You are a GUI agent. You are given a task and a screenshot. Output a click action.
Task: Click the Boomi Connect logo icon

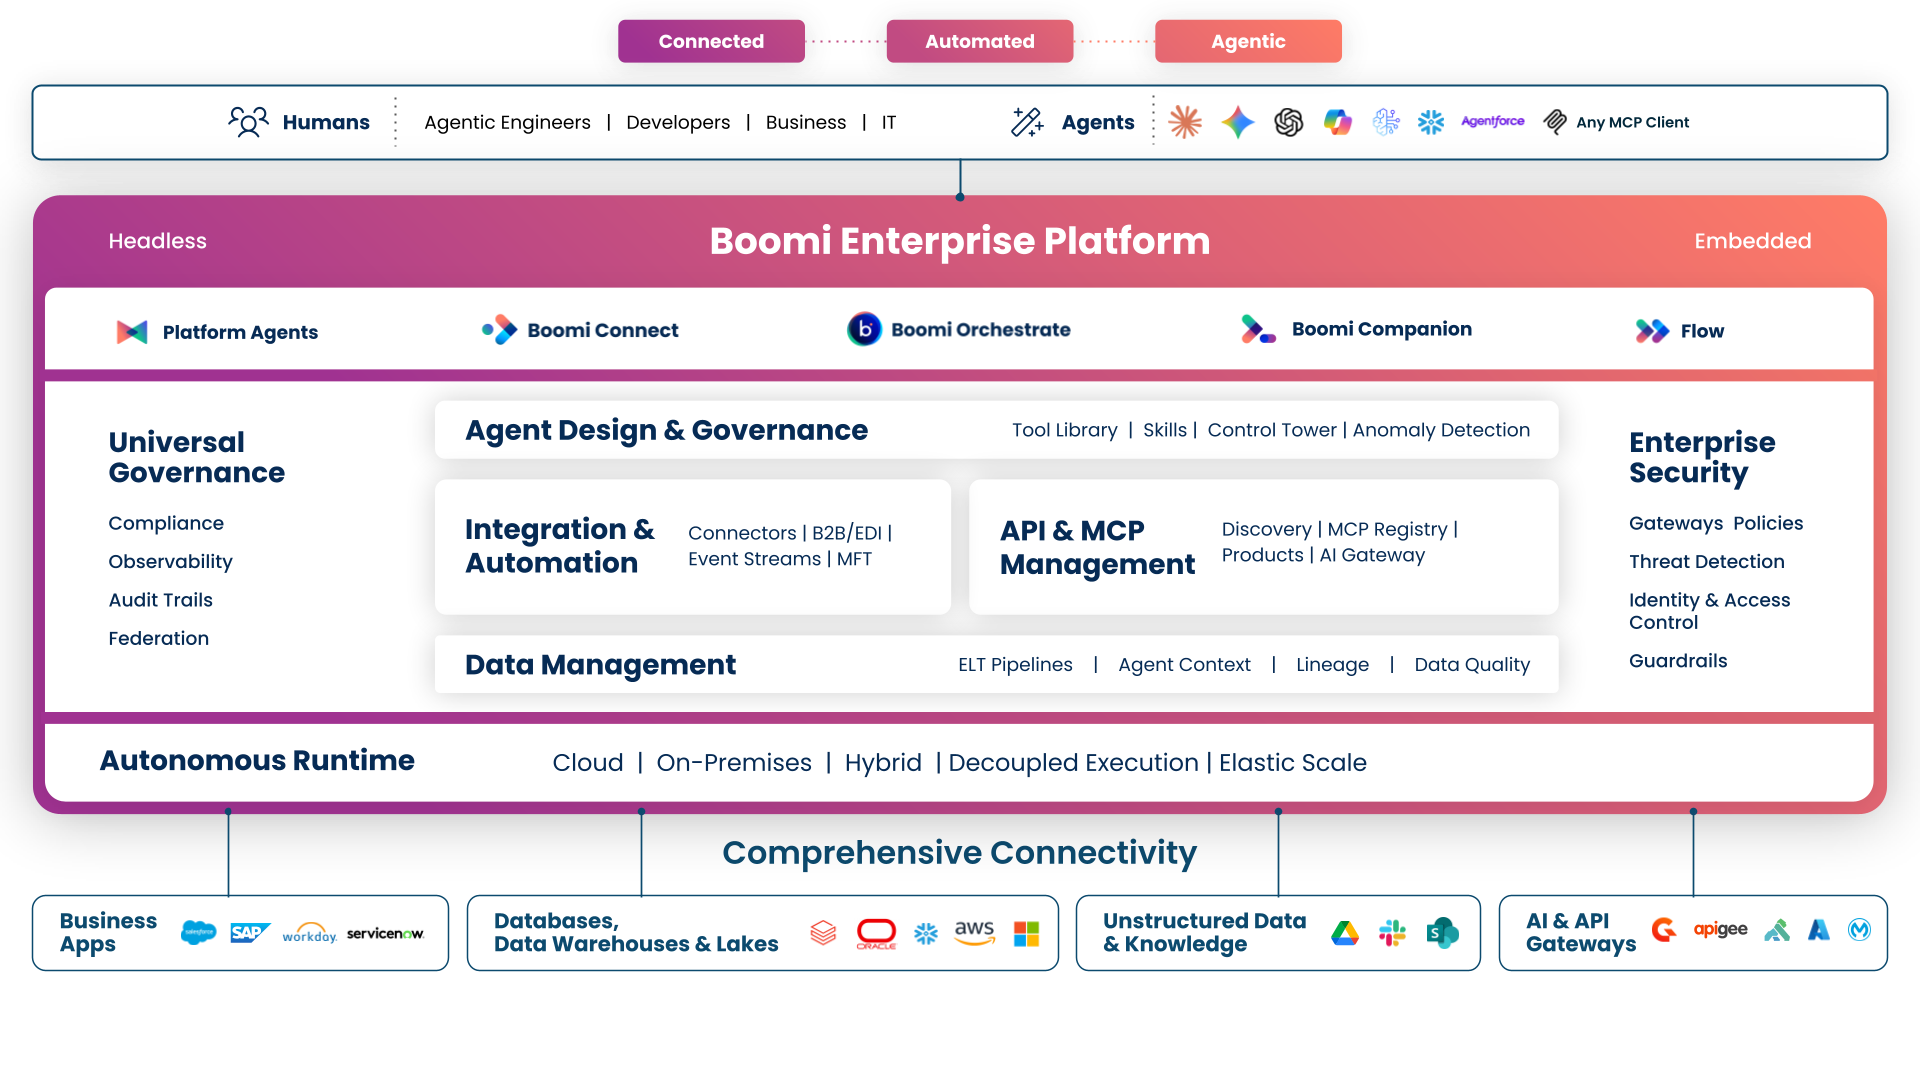(x=500, y=330)
